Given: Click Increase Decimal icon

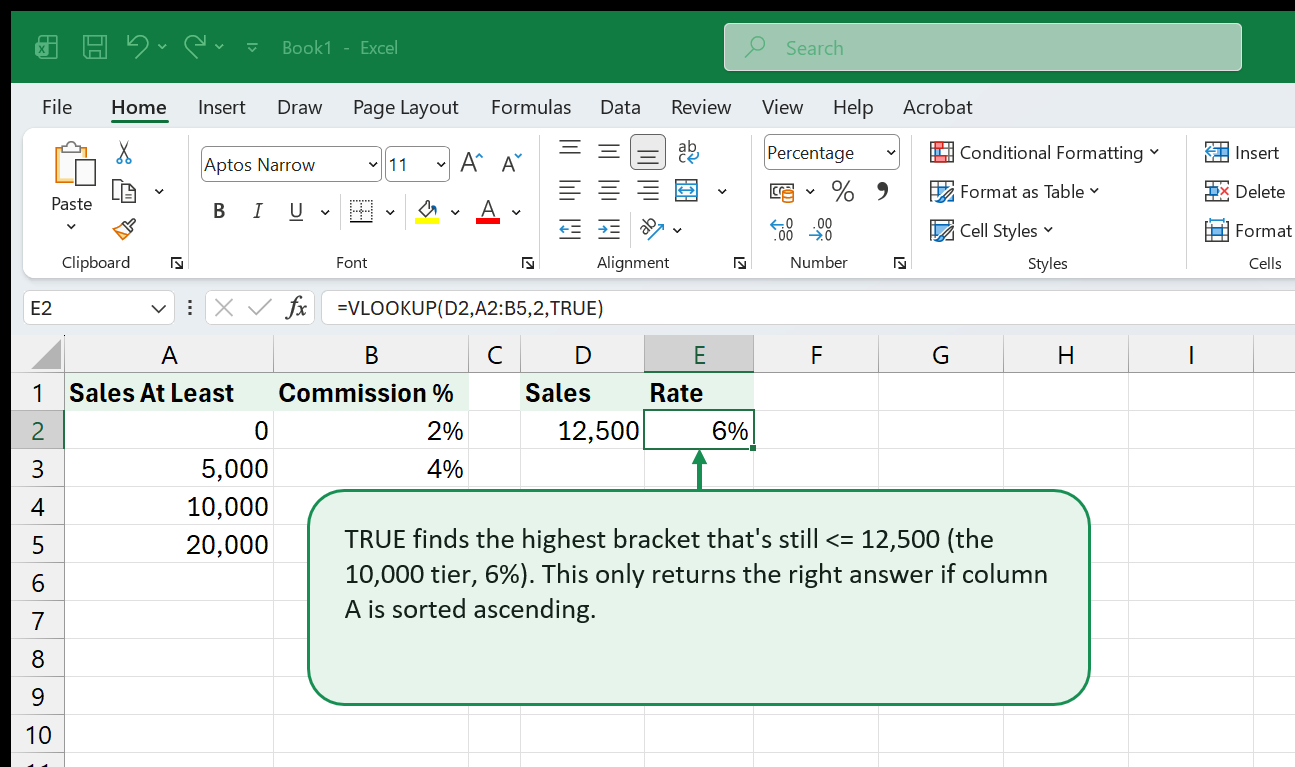Looking at the screenshot, I should pos(782,230).
